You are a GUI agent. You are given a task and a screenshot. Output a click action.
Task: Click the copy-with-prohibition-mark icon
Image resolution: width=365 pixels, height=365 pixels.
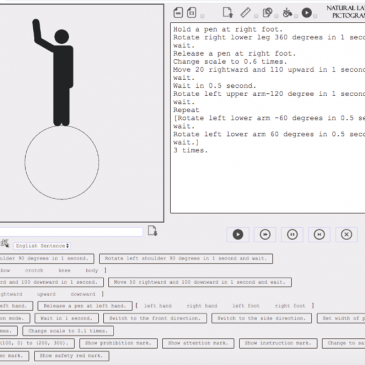pos(267,13)
